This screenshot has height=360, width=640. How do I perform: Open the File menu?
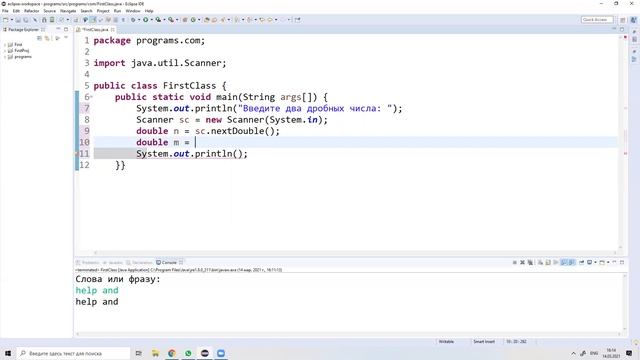[x=5, y=11]
